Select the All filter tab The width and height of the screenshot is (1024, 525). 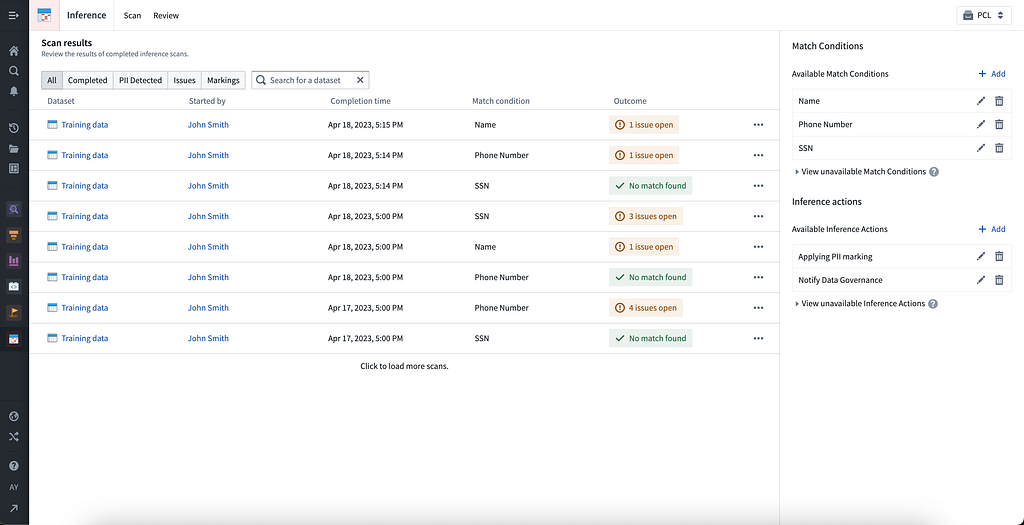click(x=52, y=80)
